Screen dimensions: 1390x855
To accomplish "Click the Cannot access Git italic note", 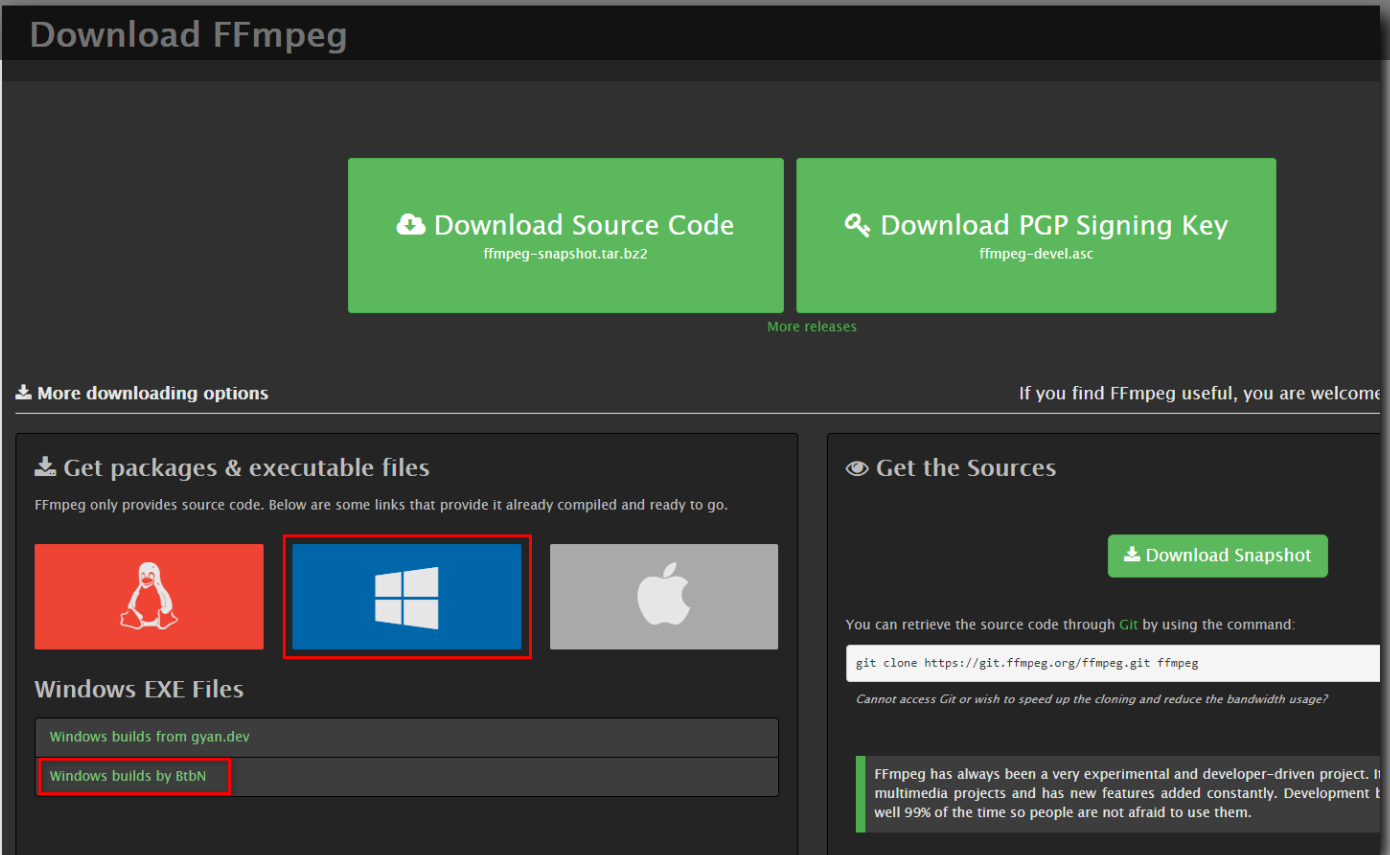I will pos(1092,699).
